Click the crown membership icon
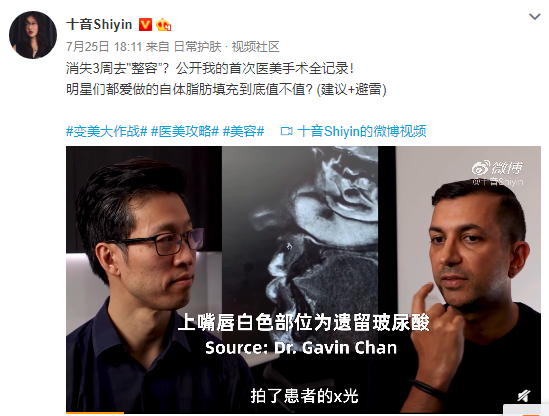The height and width of the screenshot is (416, 549). click(164, 25)
